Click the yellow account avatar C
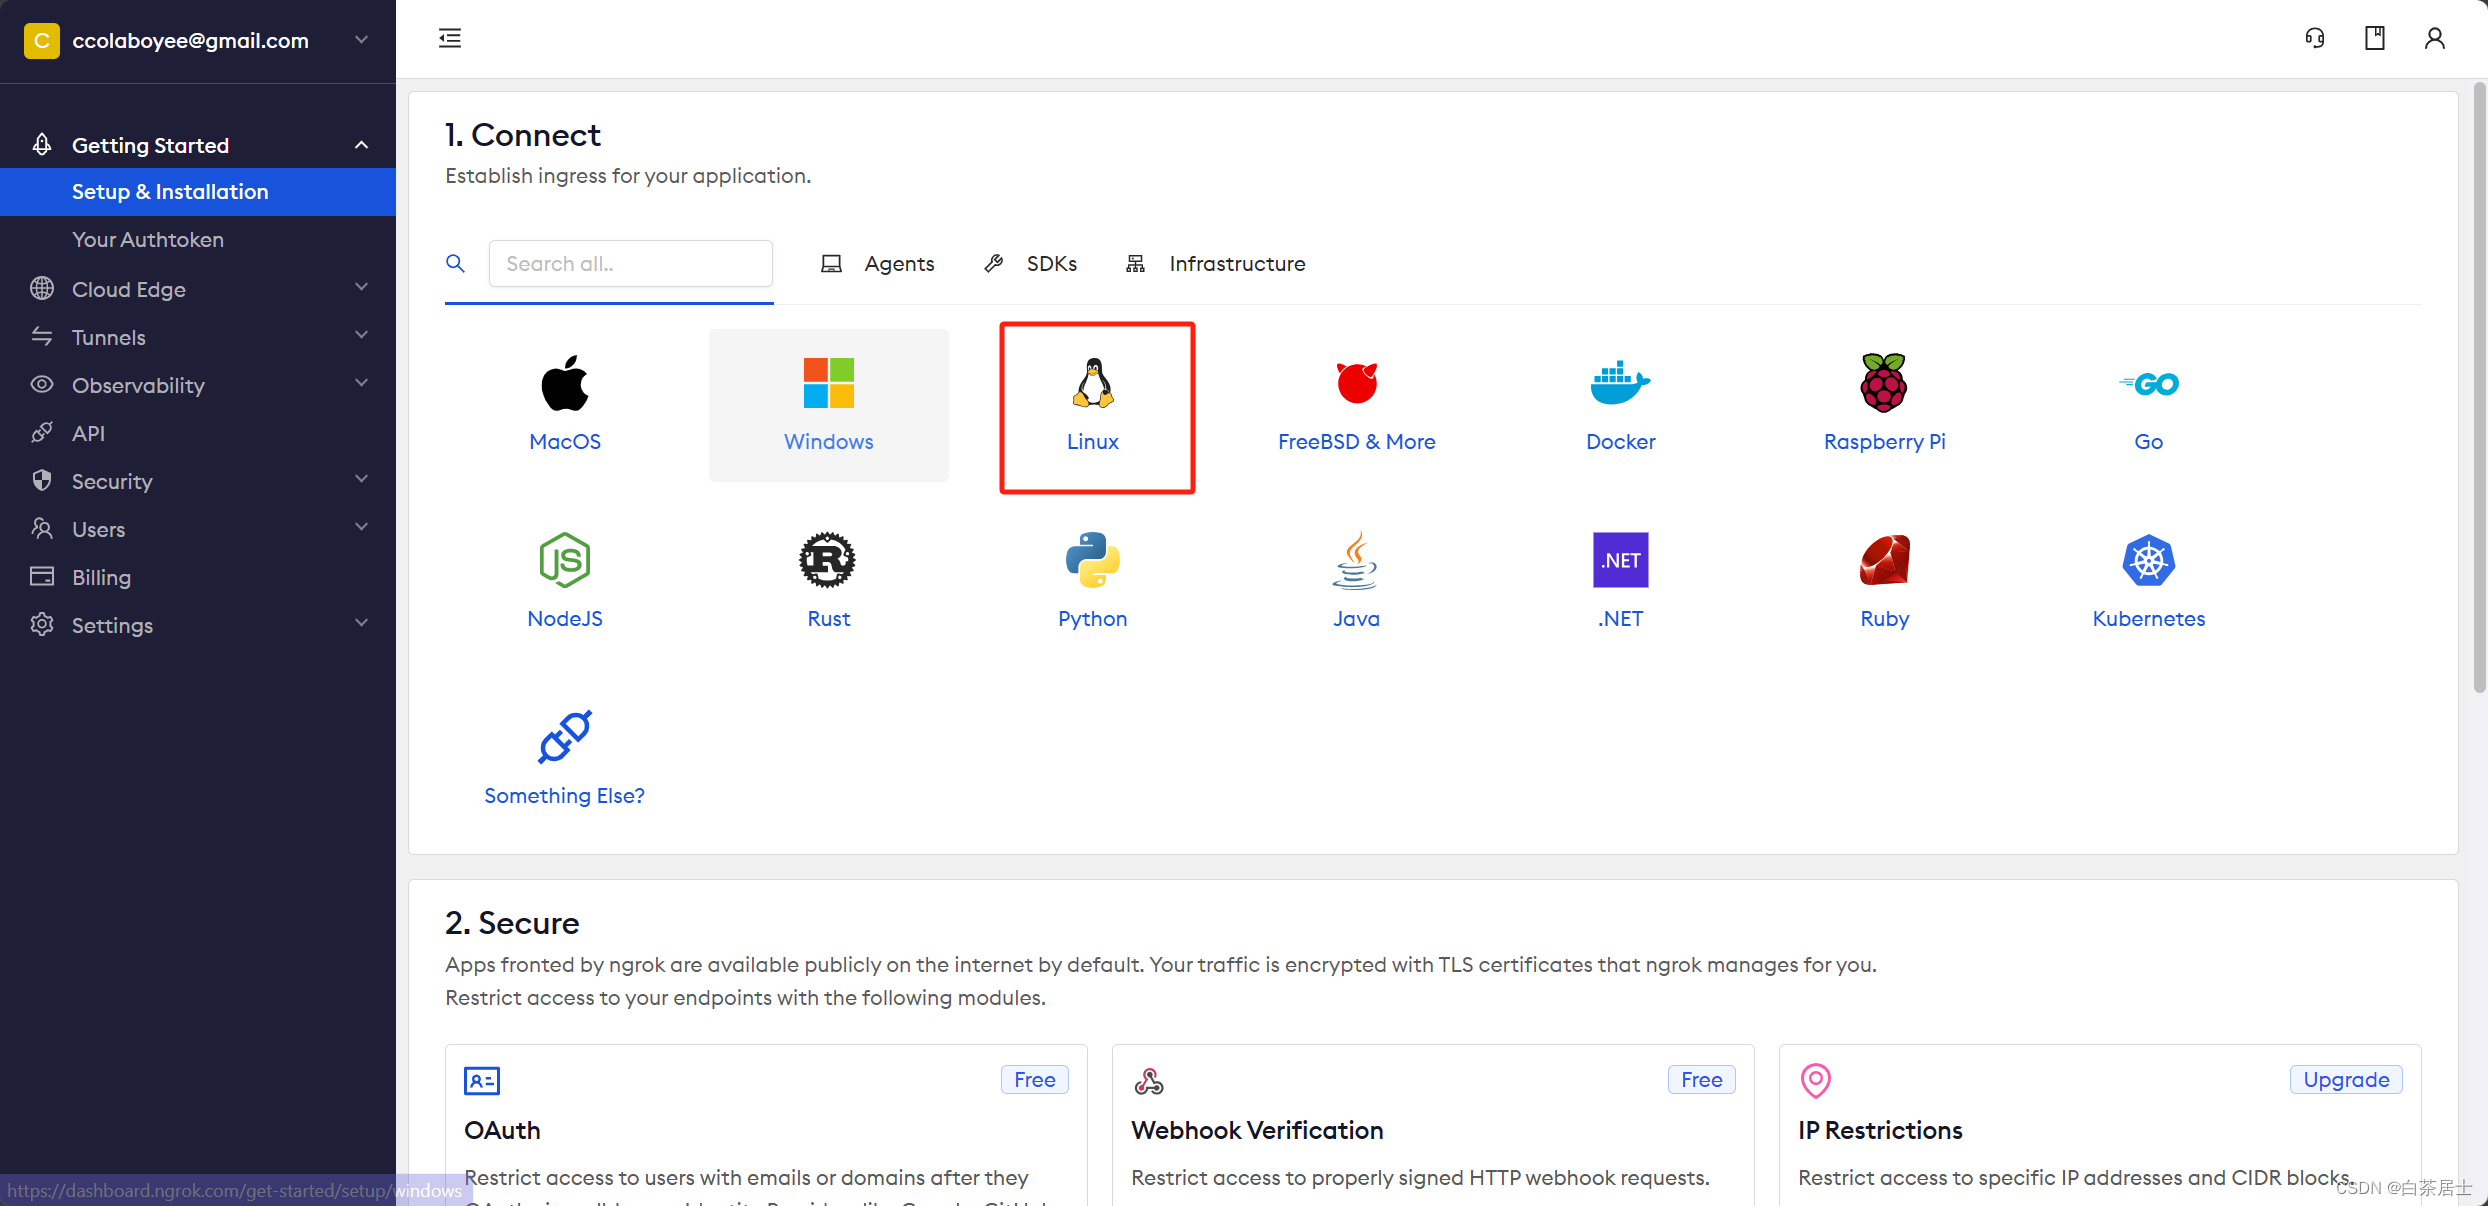Viewport: 2488px width, 1206px height. [41, 41]
